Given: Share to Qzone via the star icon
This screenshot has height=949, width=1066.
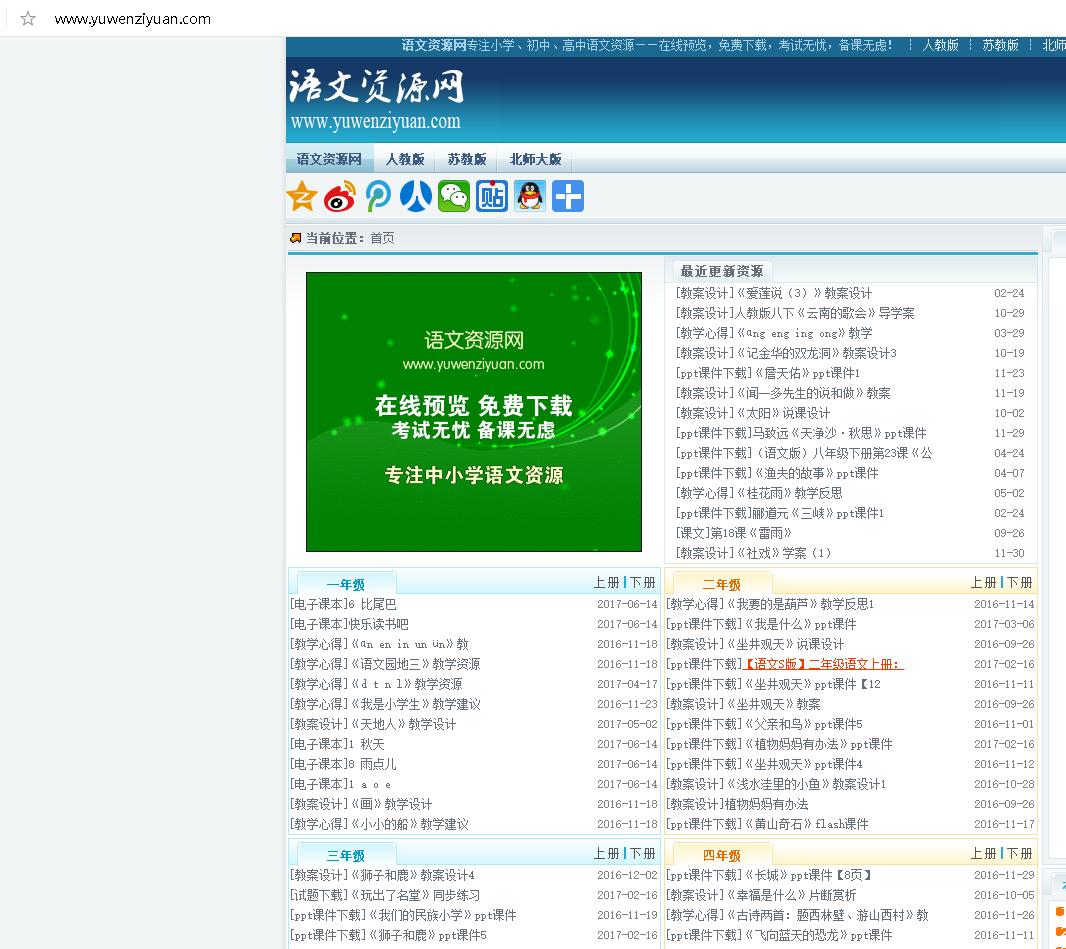Looking at the screenshot, I should click(x=299, y=196).
